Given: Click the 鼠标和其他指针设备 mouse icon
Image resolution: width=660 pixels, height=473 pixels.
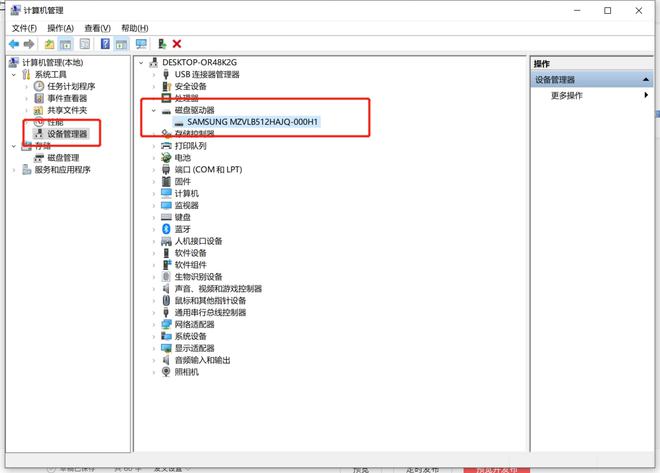Looking at the screenshot, I should click(166, 300).
